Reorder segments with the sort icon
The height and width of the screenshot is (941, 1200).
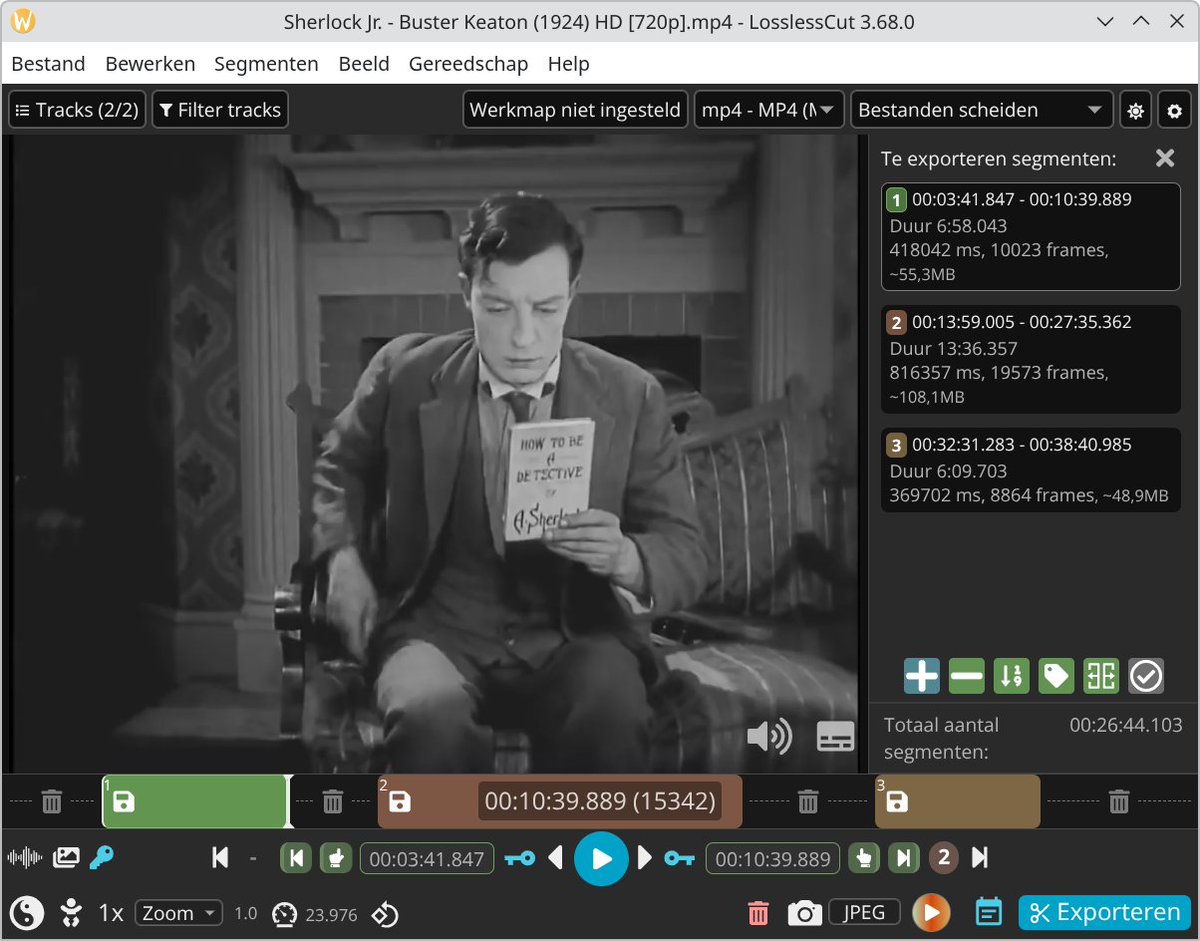tap(1011, 677)
